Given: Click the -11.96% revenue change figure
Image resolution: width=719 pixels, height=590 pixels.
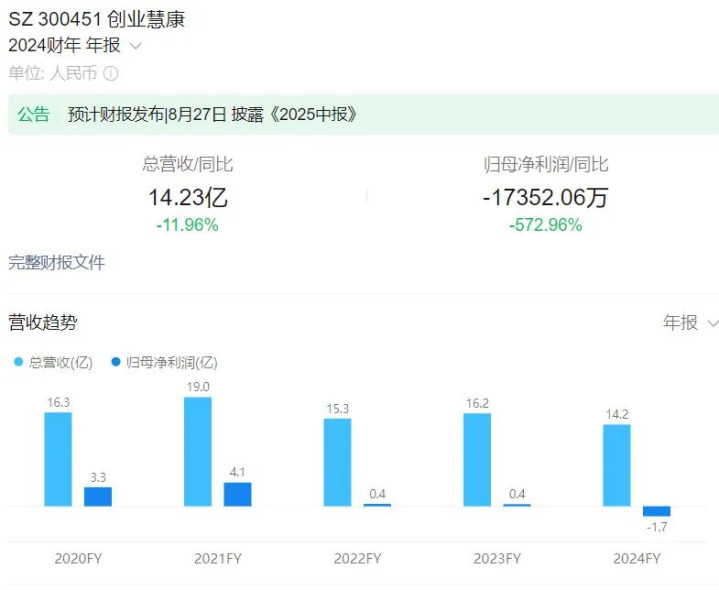Looking at the screenshot, I should (x=188, y=225).
